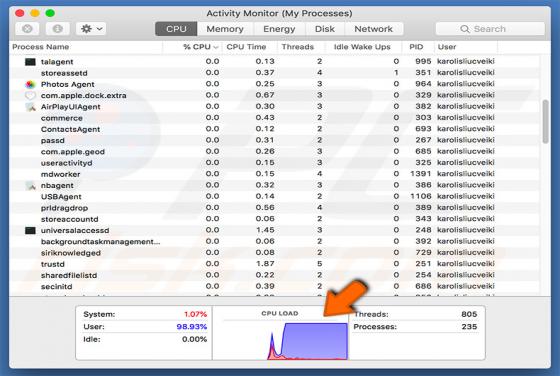Click PID 1391 in mdworker row
Screen dimensions: 560x376
coord(420,174)
